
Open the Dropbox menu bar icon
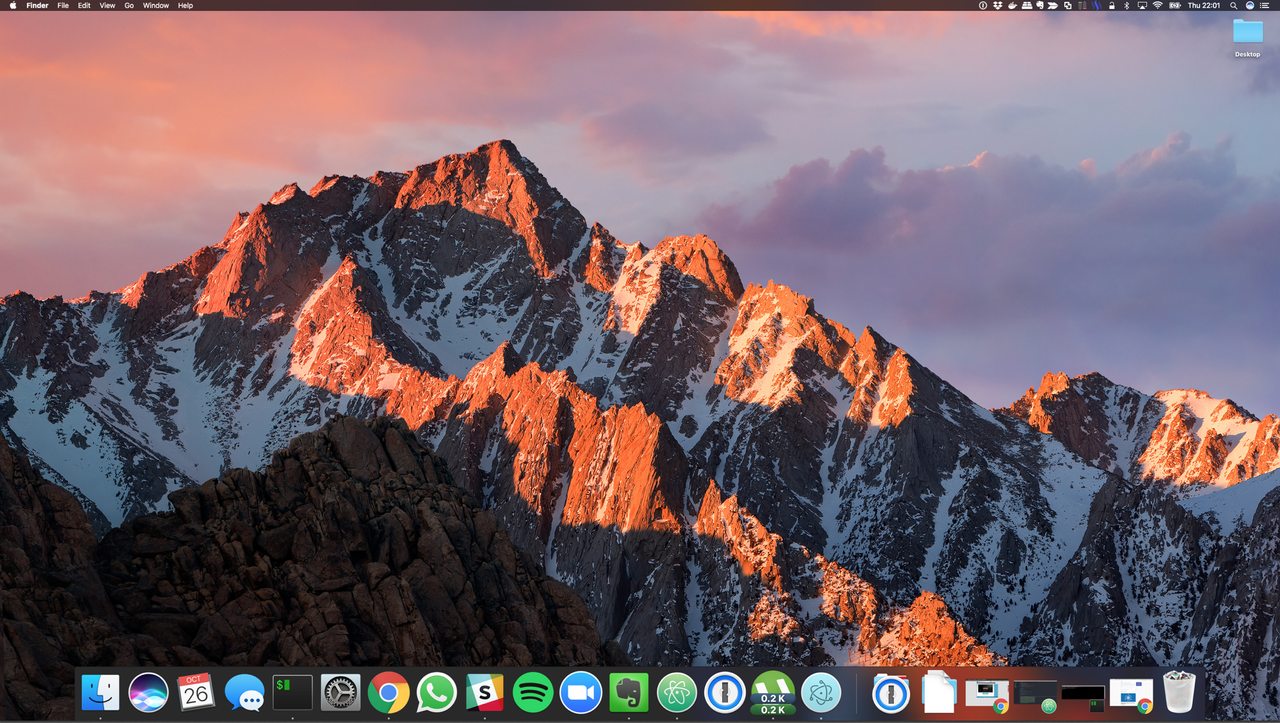coord(998,5)
